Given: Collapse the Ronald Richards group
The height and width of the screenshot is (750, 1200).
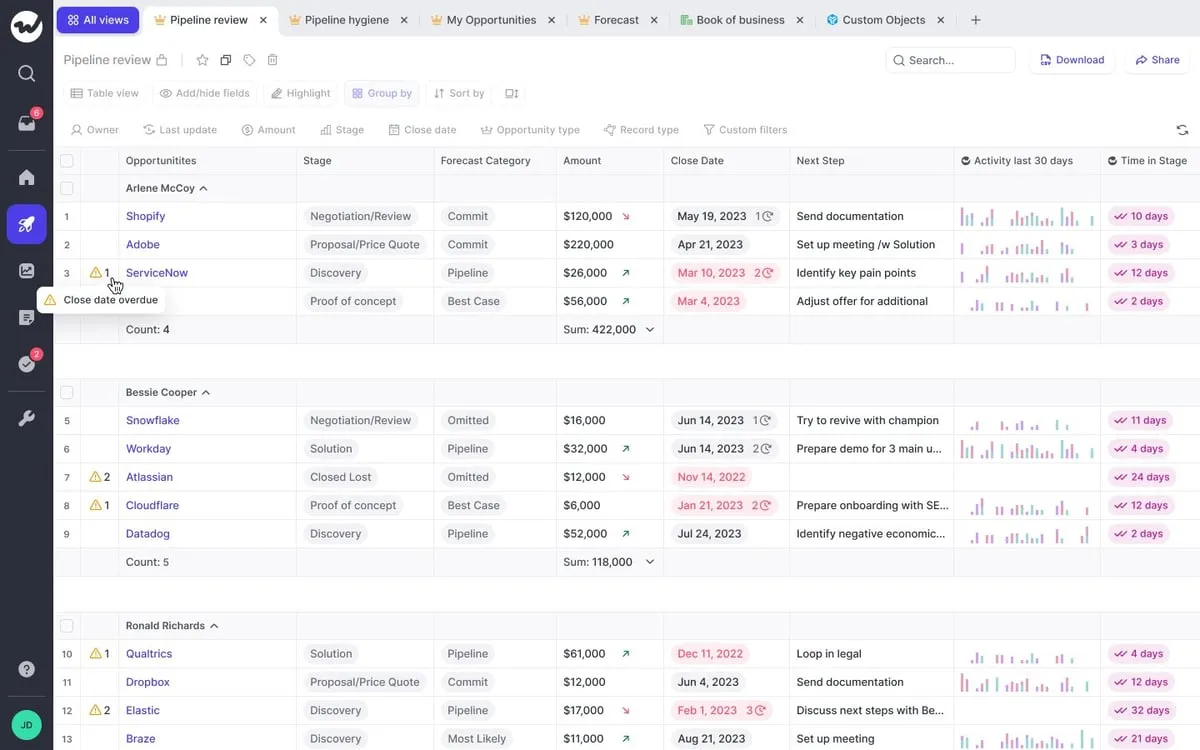Looking at the screenshot, I should click(x=214, y=626).
